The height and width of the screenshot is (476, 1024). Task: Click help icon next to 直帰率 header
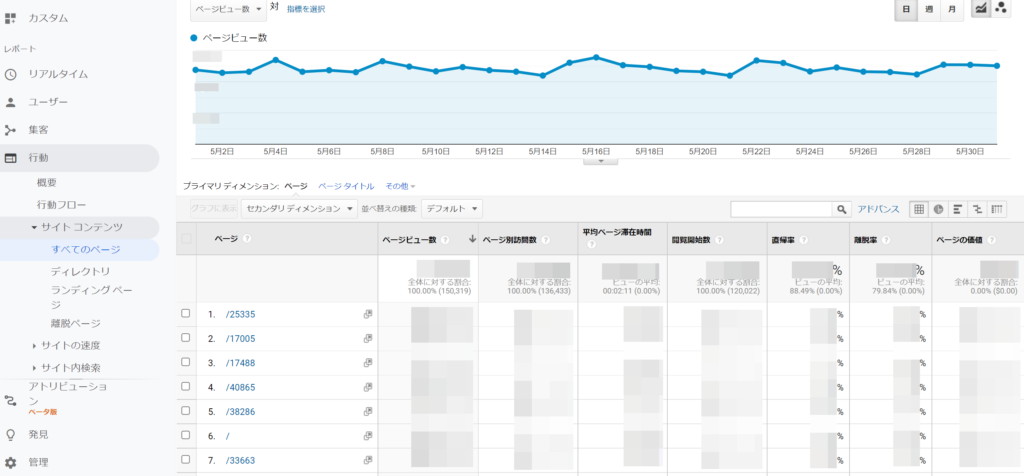click(803, 240)
